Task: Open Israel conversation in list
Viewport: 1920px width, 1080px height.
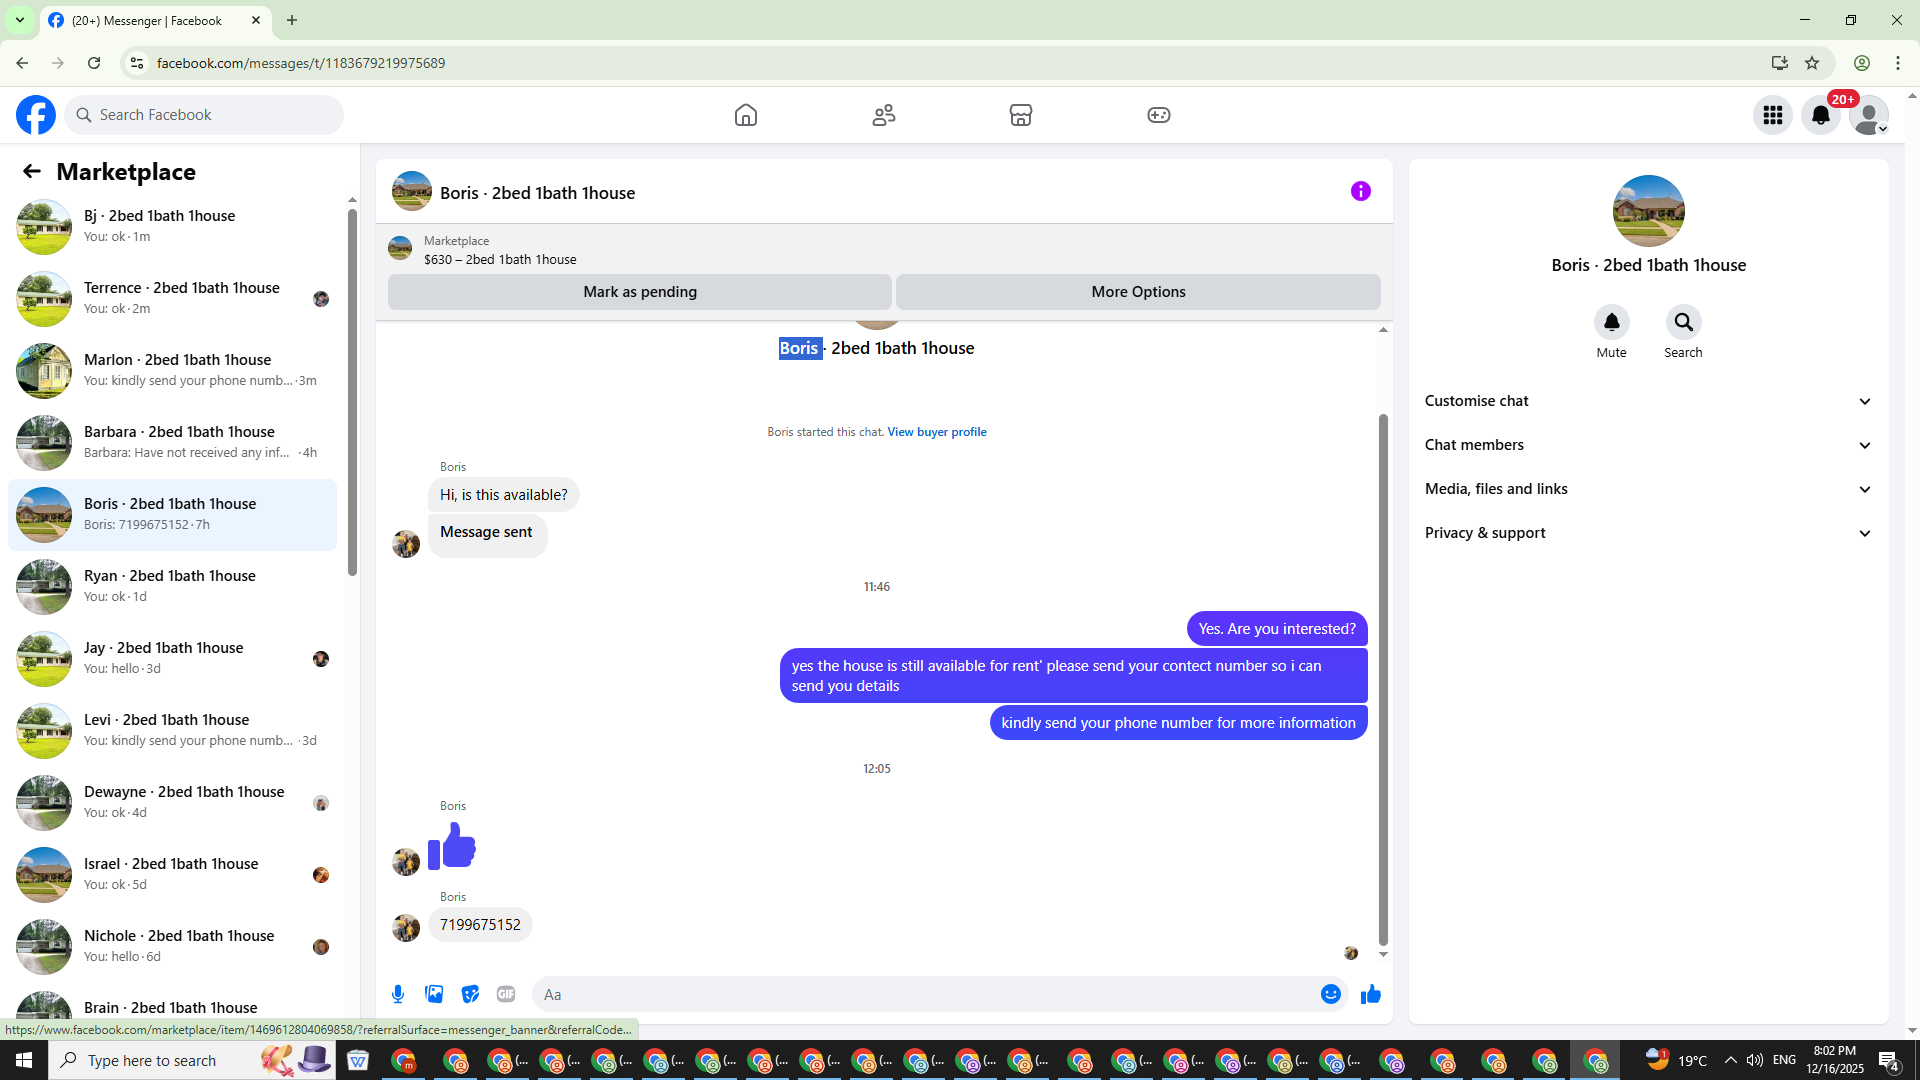Action: coord(172,874)
